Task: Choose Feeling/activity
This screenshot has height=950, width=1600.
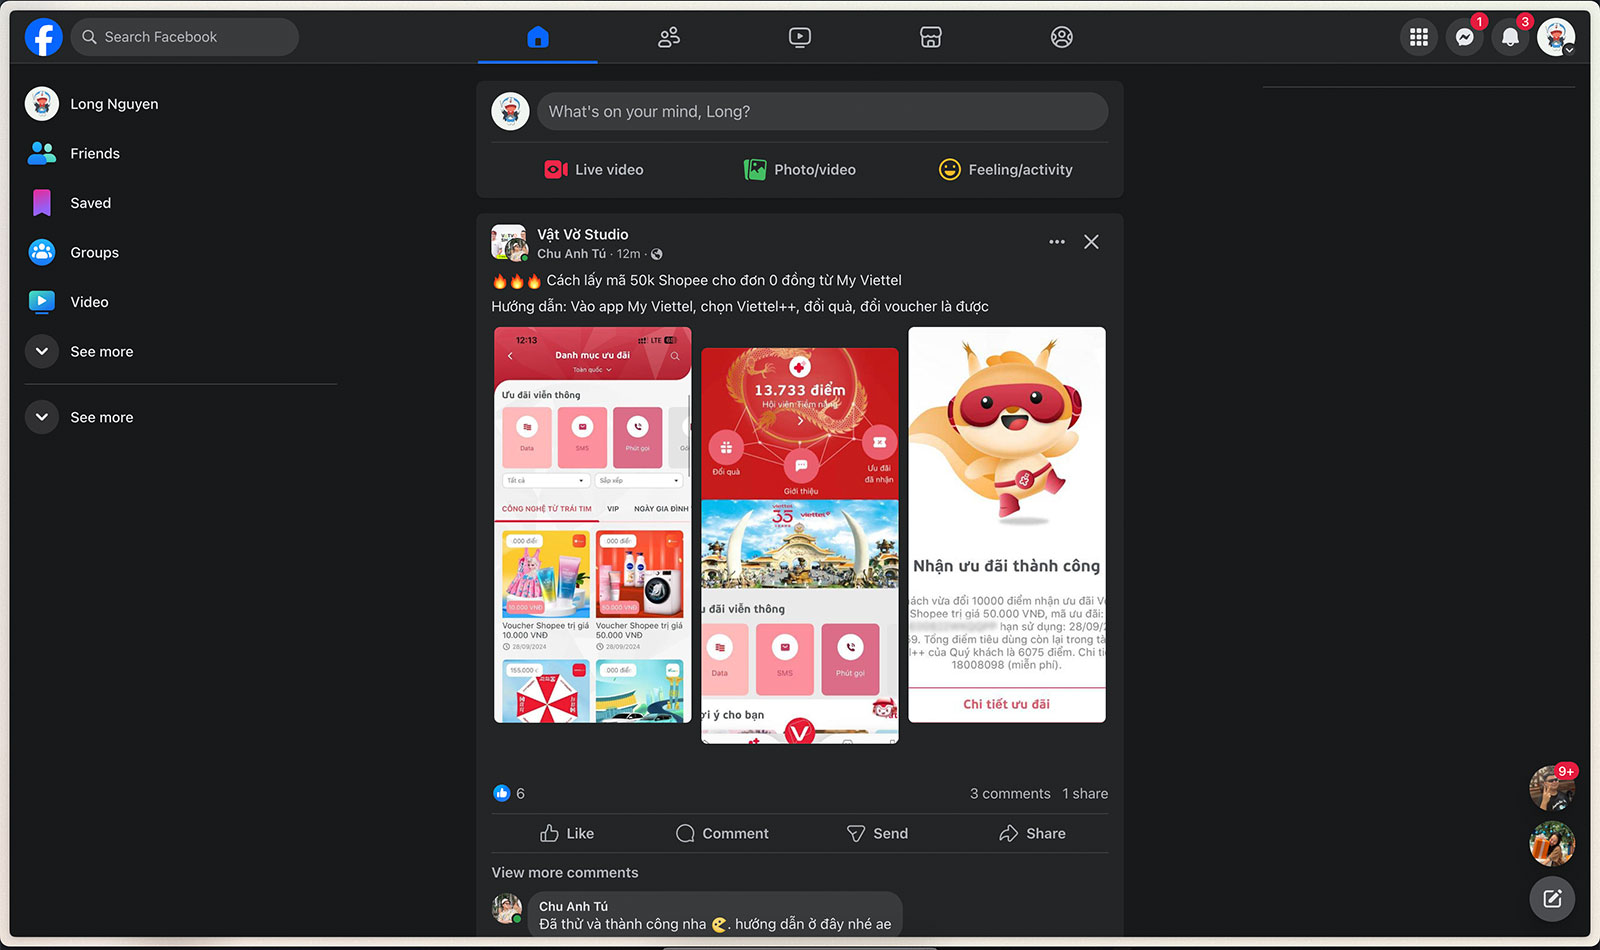Action: click(1006, 169)
